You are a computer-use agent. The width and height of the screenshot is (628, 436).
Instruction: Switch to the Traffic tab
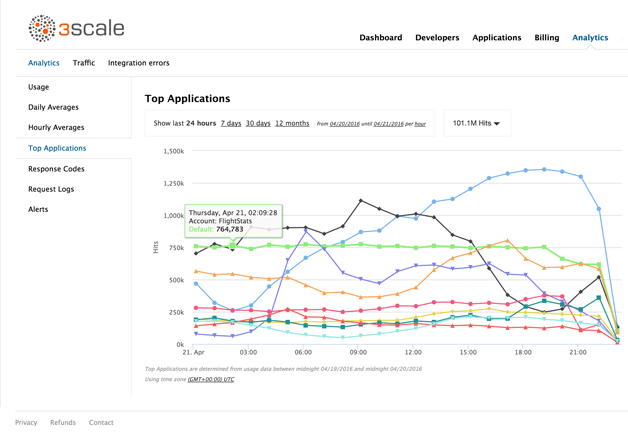(84, 63)
